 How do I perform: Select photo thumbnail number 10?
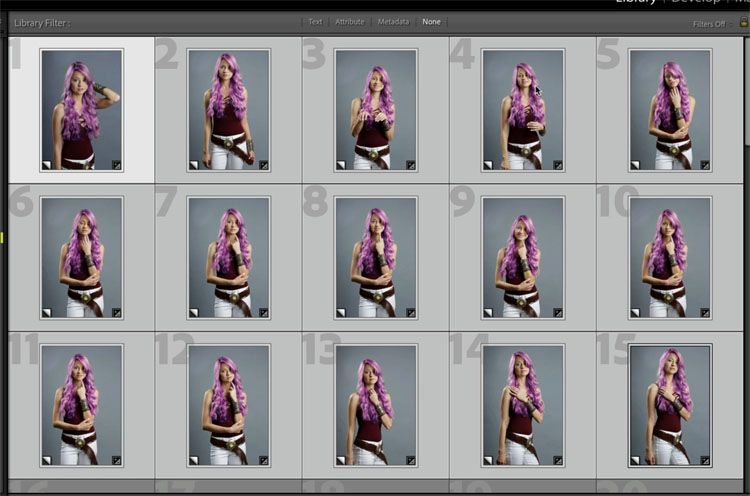(x=670, y=258)
